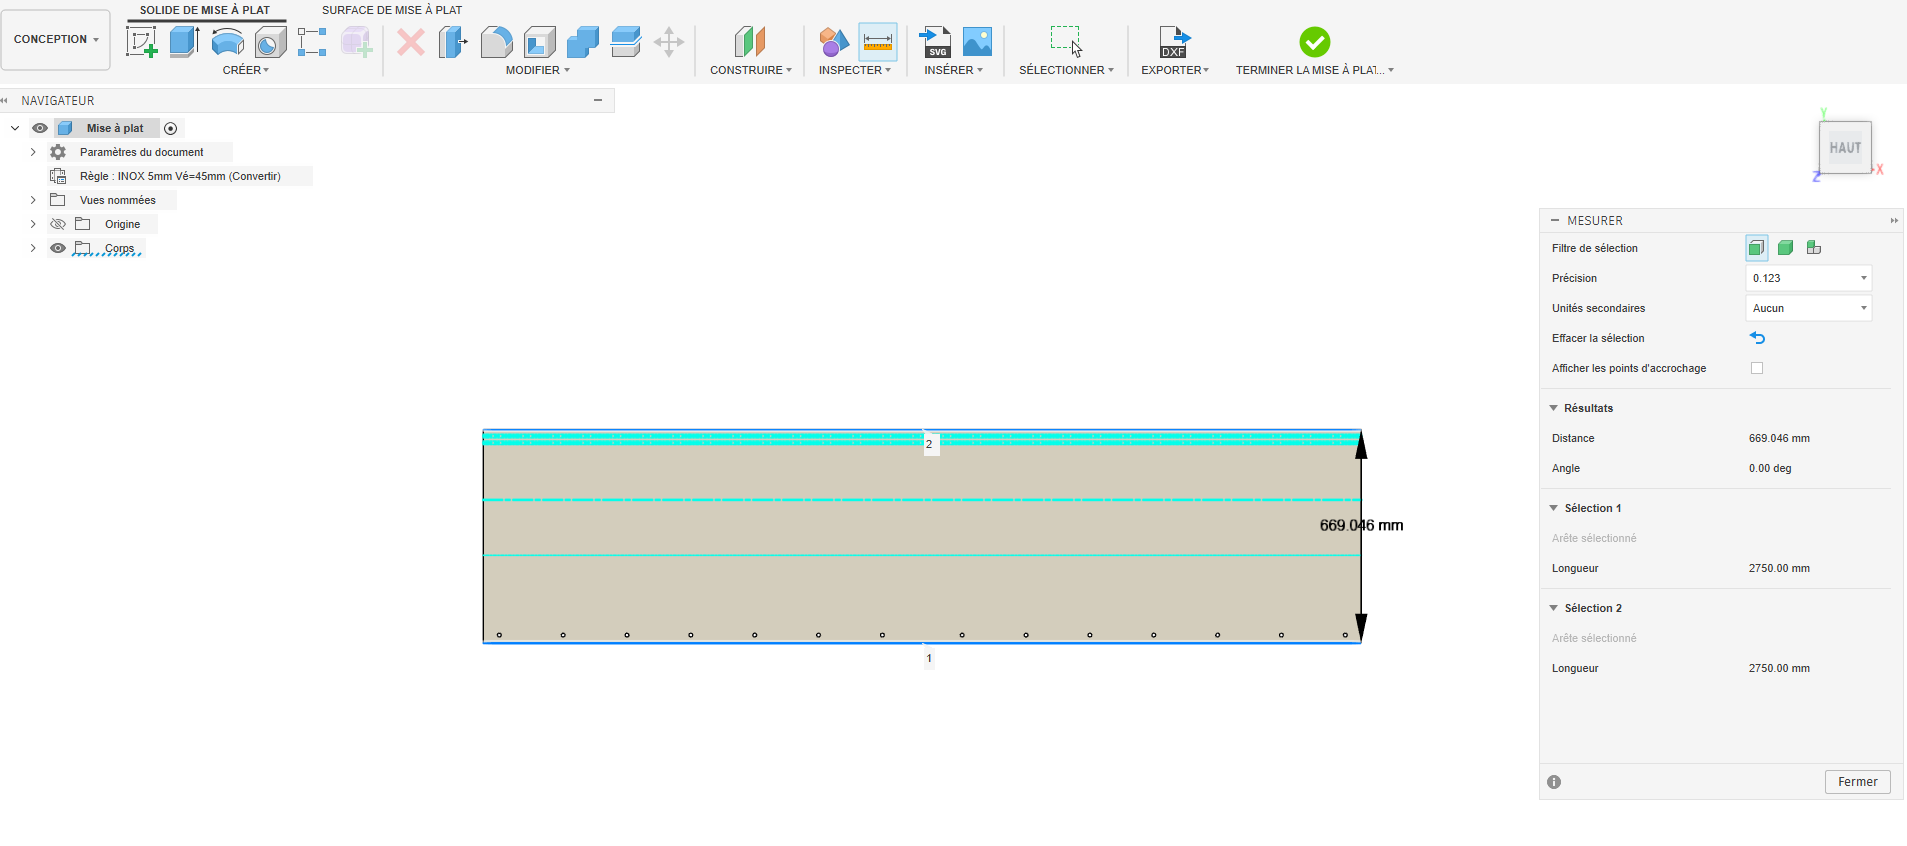Enable Afficher les points d'accrochage checkbox
Viewport: 1907px width, 846px height.
tap(1757, 368)
